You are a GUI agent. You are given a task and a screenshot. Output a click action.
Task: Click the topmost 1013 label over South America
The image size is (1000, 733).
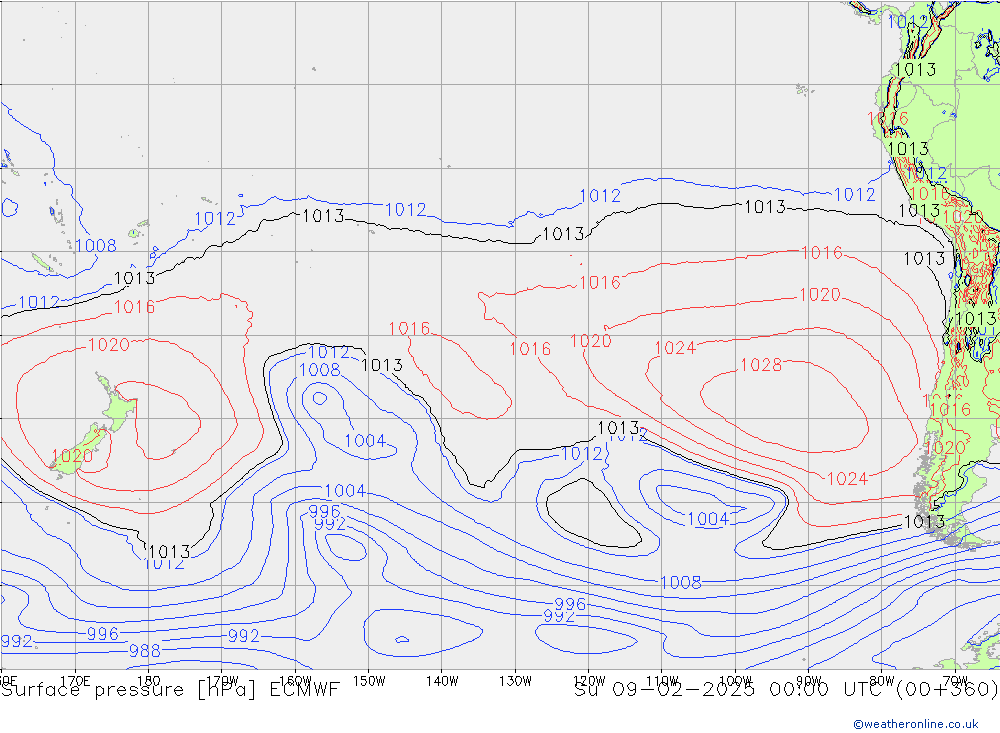pos(914,70)
